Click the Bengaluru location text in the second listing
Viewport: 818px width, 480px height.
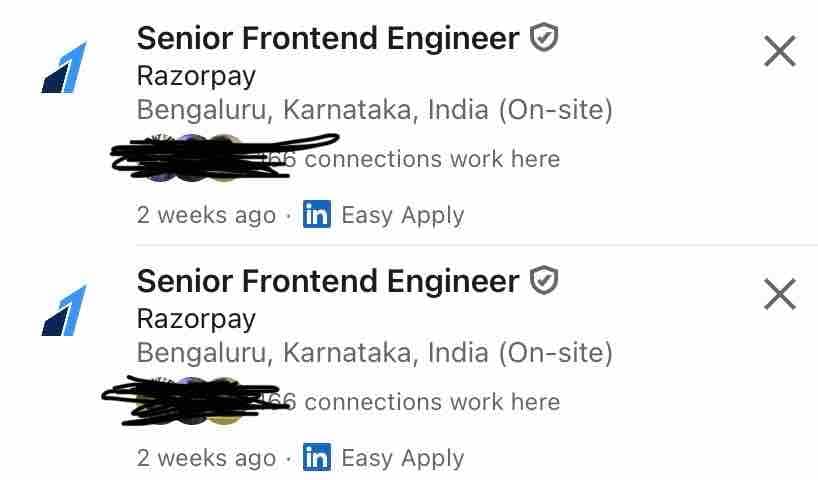pos(374,352)
